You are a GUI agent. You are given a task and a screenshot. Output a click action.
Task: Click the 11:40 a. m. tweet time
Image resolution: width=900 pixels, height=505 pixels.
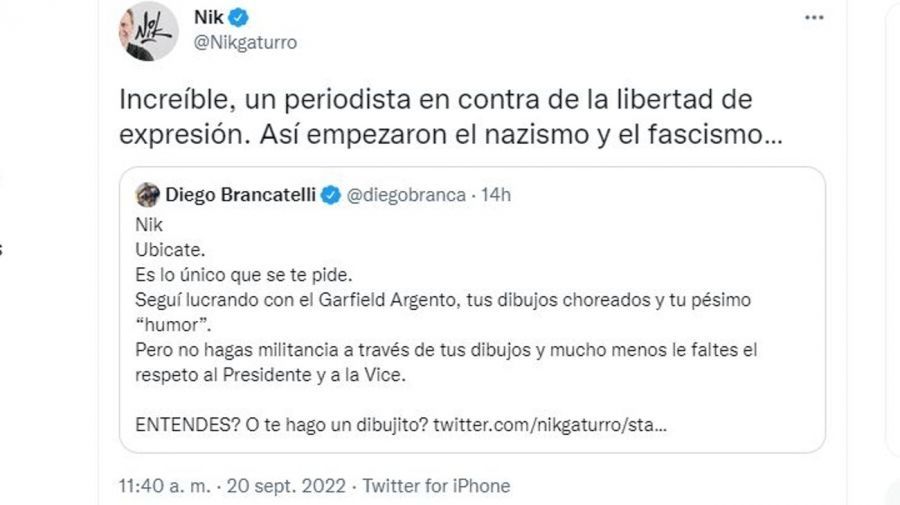pyautogui.click(x=161, y=487)
